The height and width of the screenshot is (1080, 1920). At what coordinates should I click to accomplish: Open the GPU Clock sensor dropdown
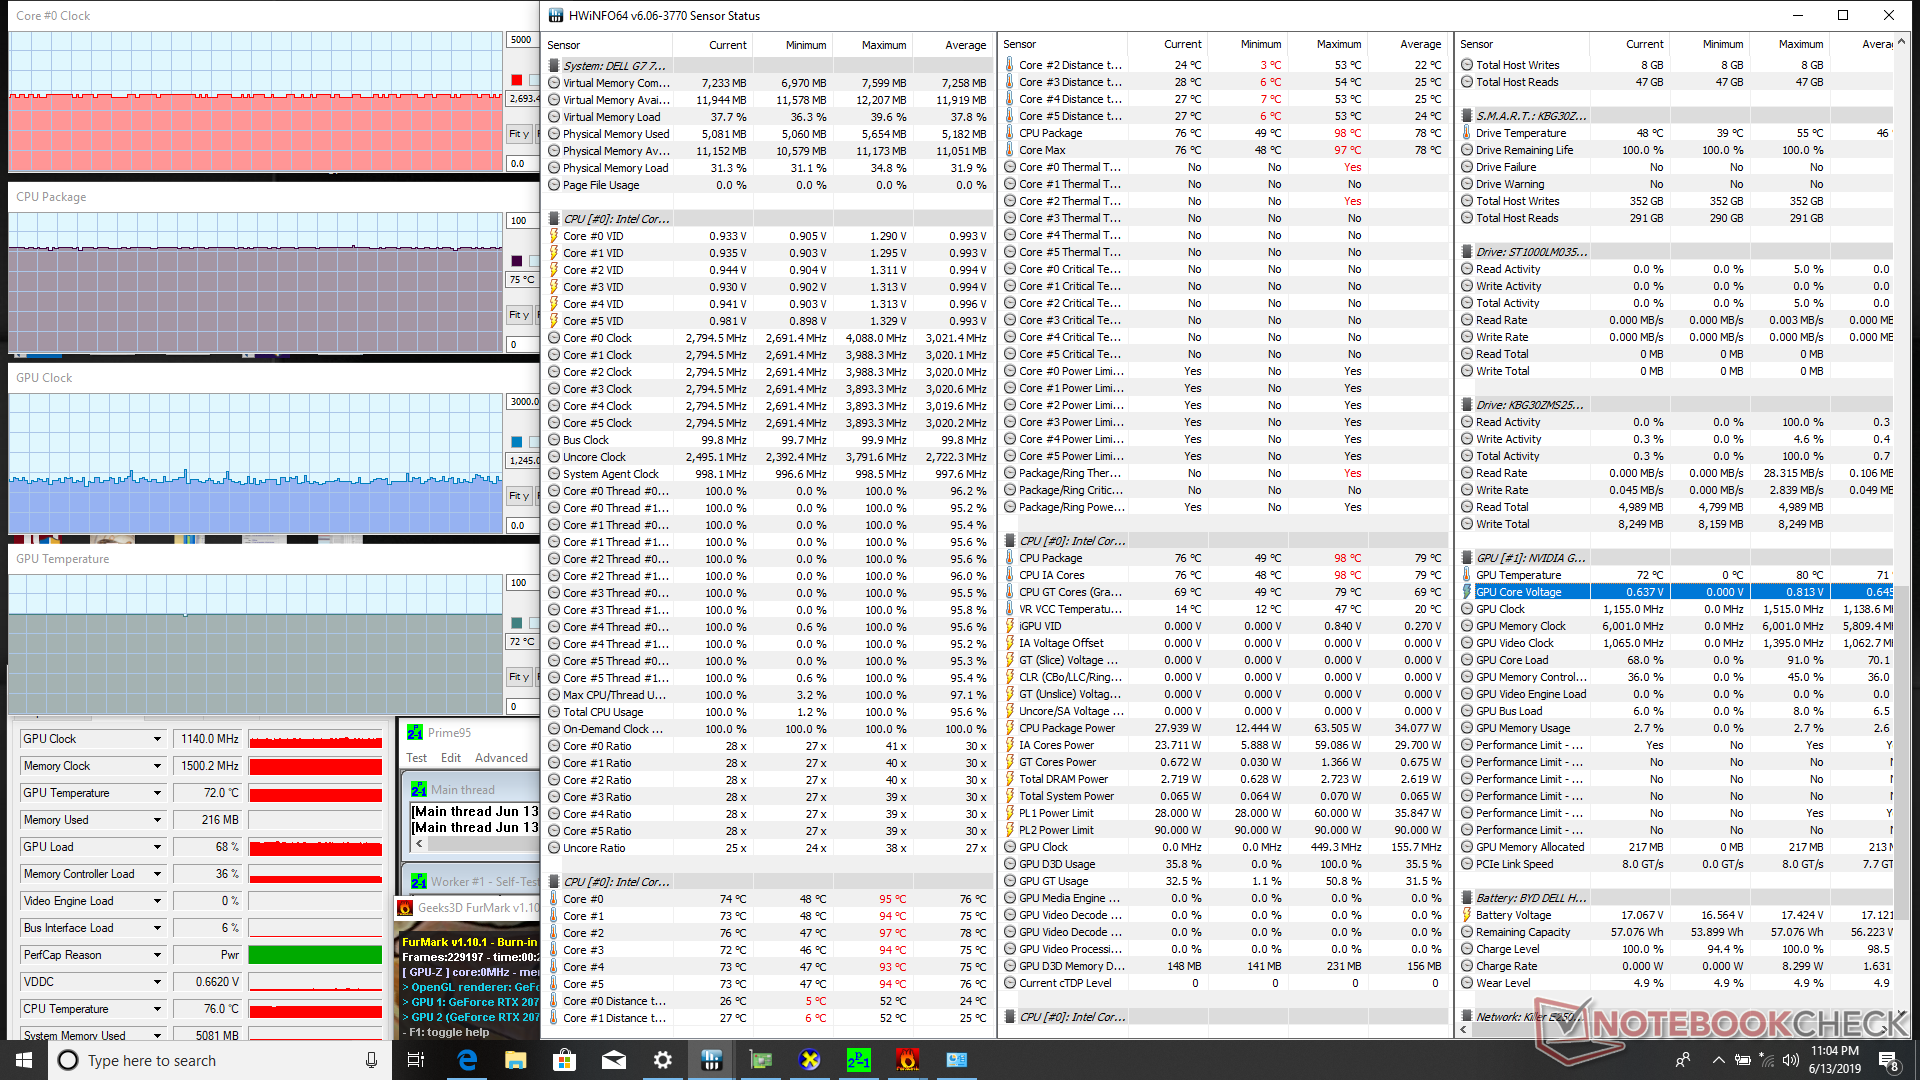pos(157,739)
